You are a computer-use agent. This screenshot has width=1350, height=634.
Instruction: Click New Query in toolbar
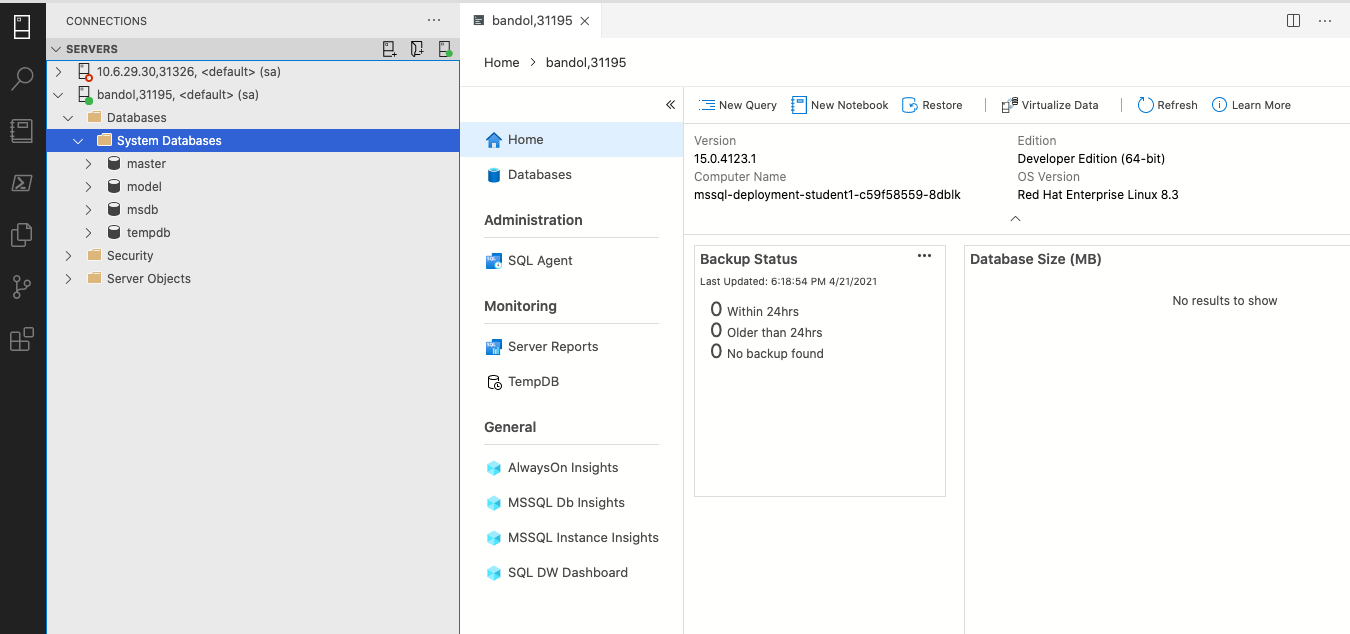click(737, 105)
